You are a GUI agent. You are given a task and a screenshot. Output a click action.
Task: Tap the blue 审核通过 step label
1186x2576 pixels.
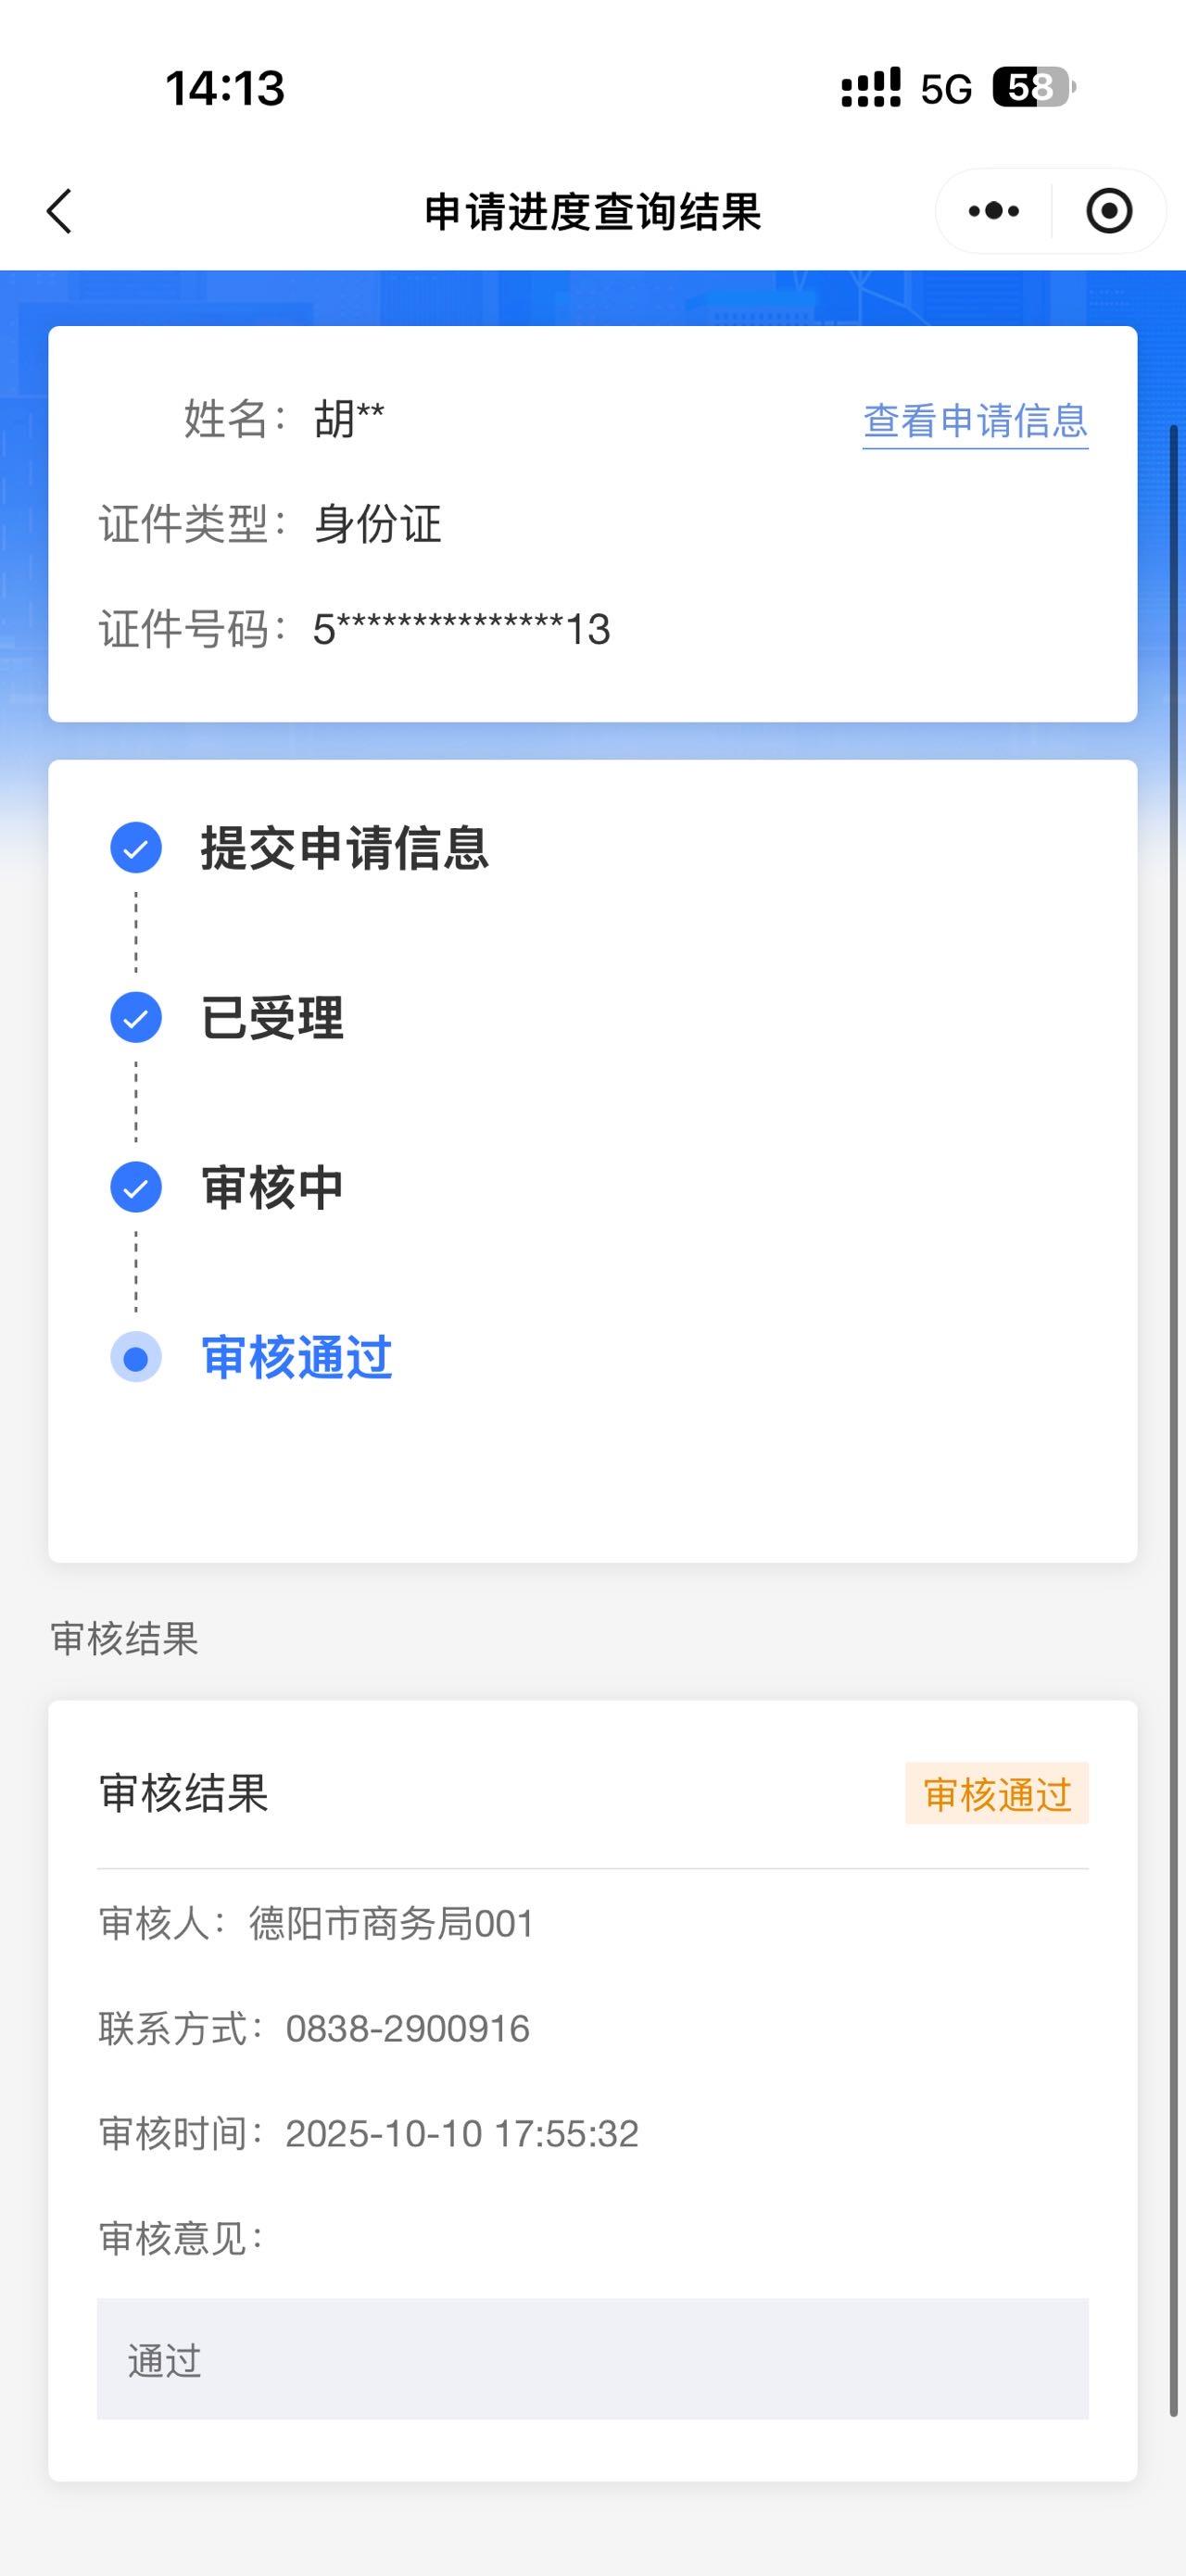(x=297, y=1358)
